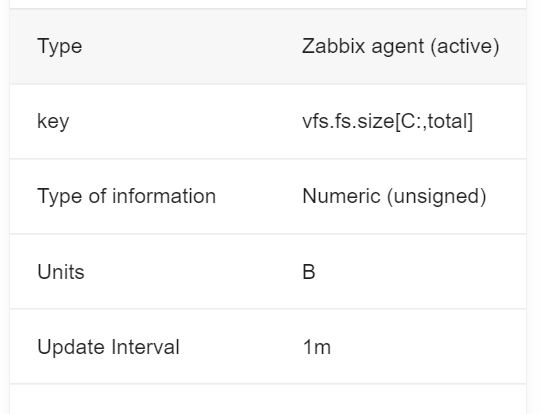559x414 pixels.
Task: Click the empty row below Update Interval
Action: tap(268, 399)
